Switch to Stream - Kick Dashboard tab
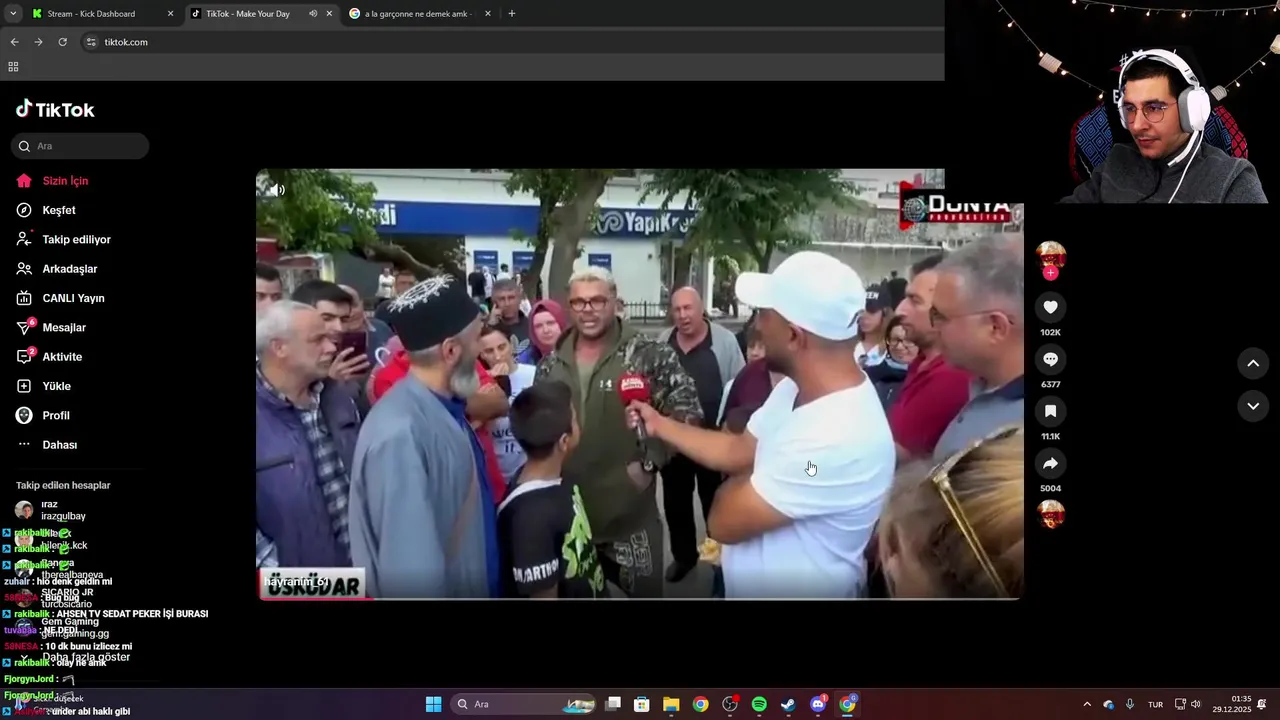This screenshot has height=720, width=1280. click(92, 14)
